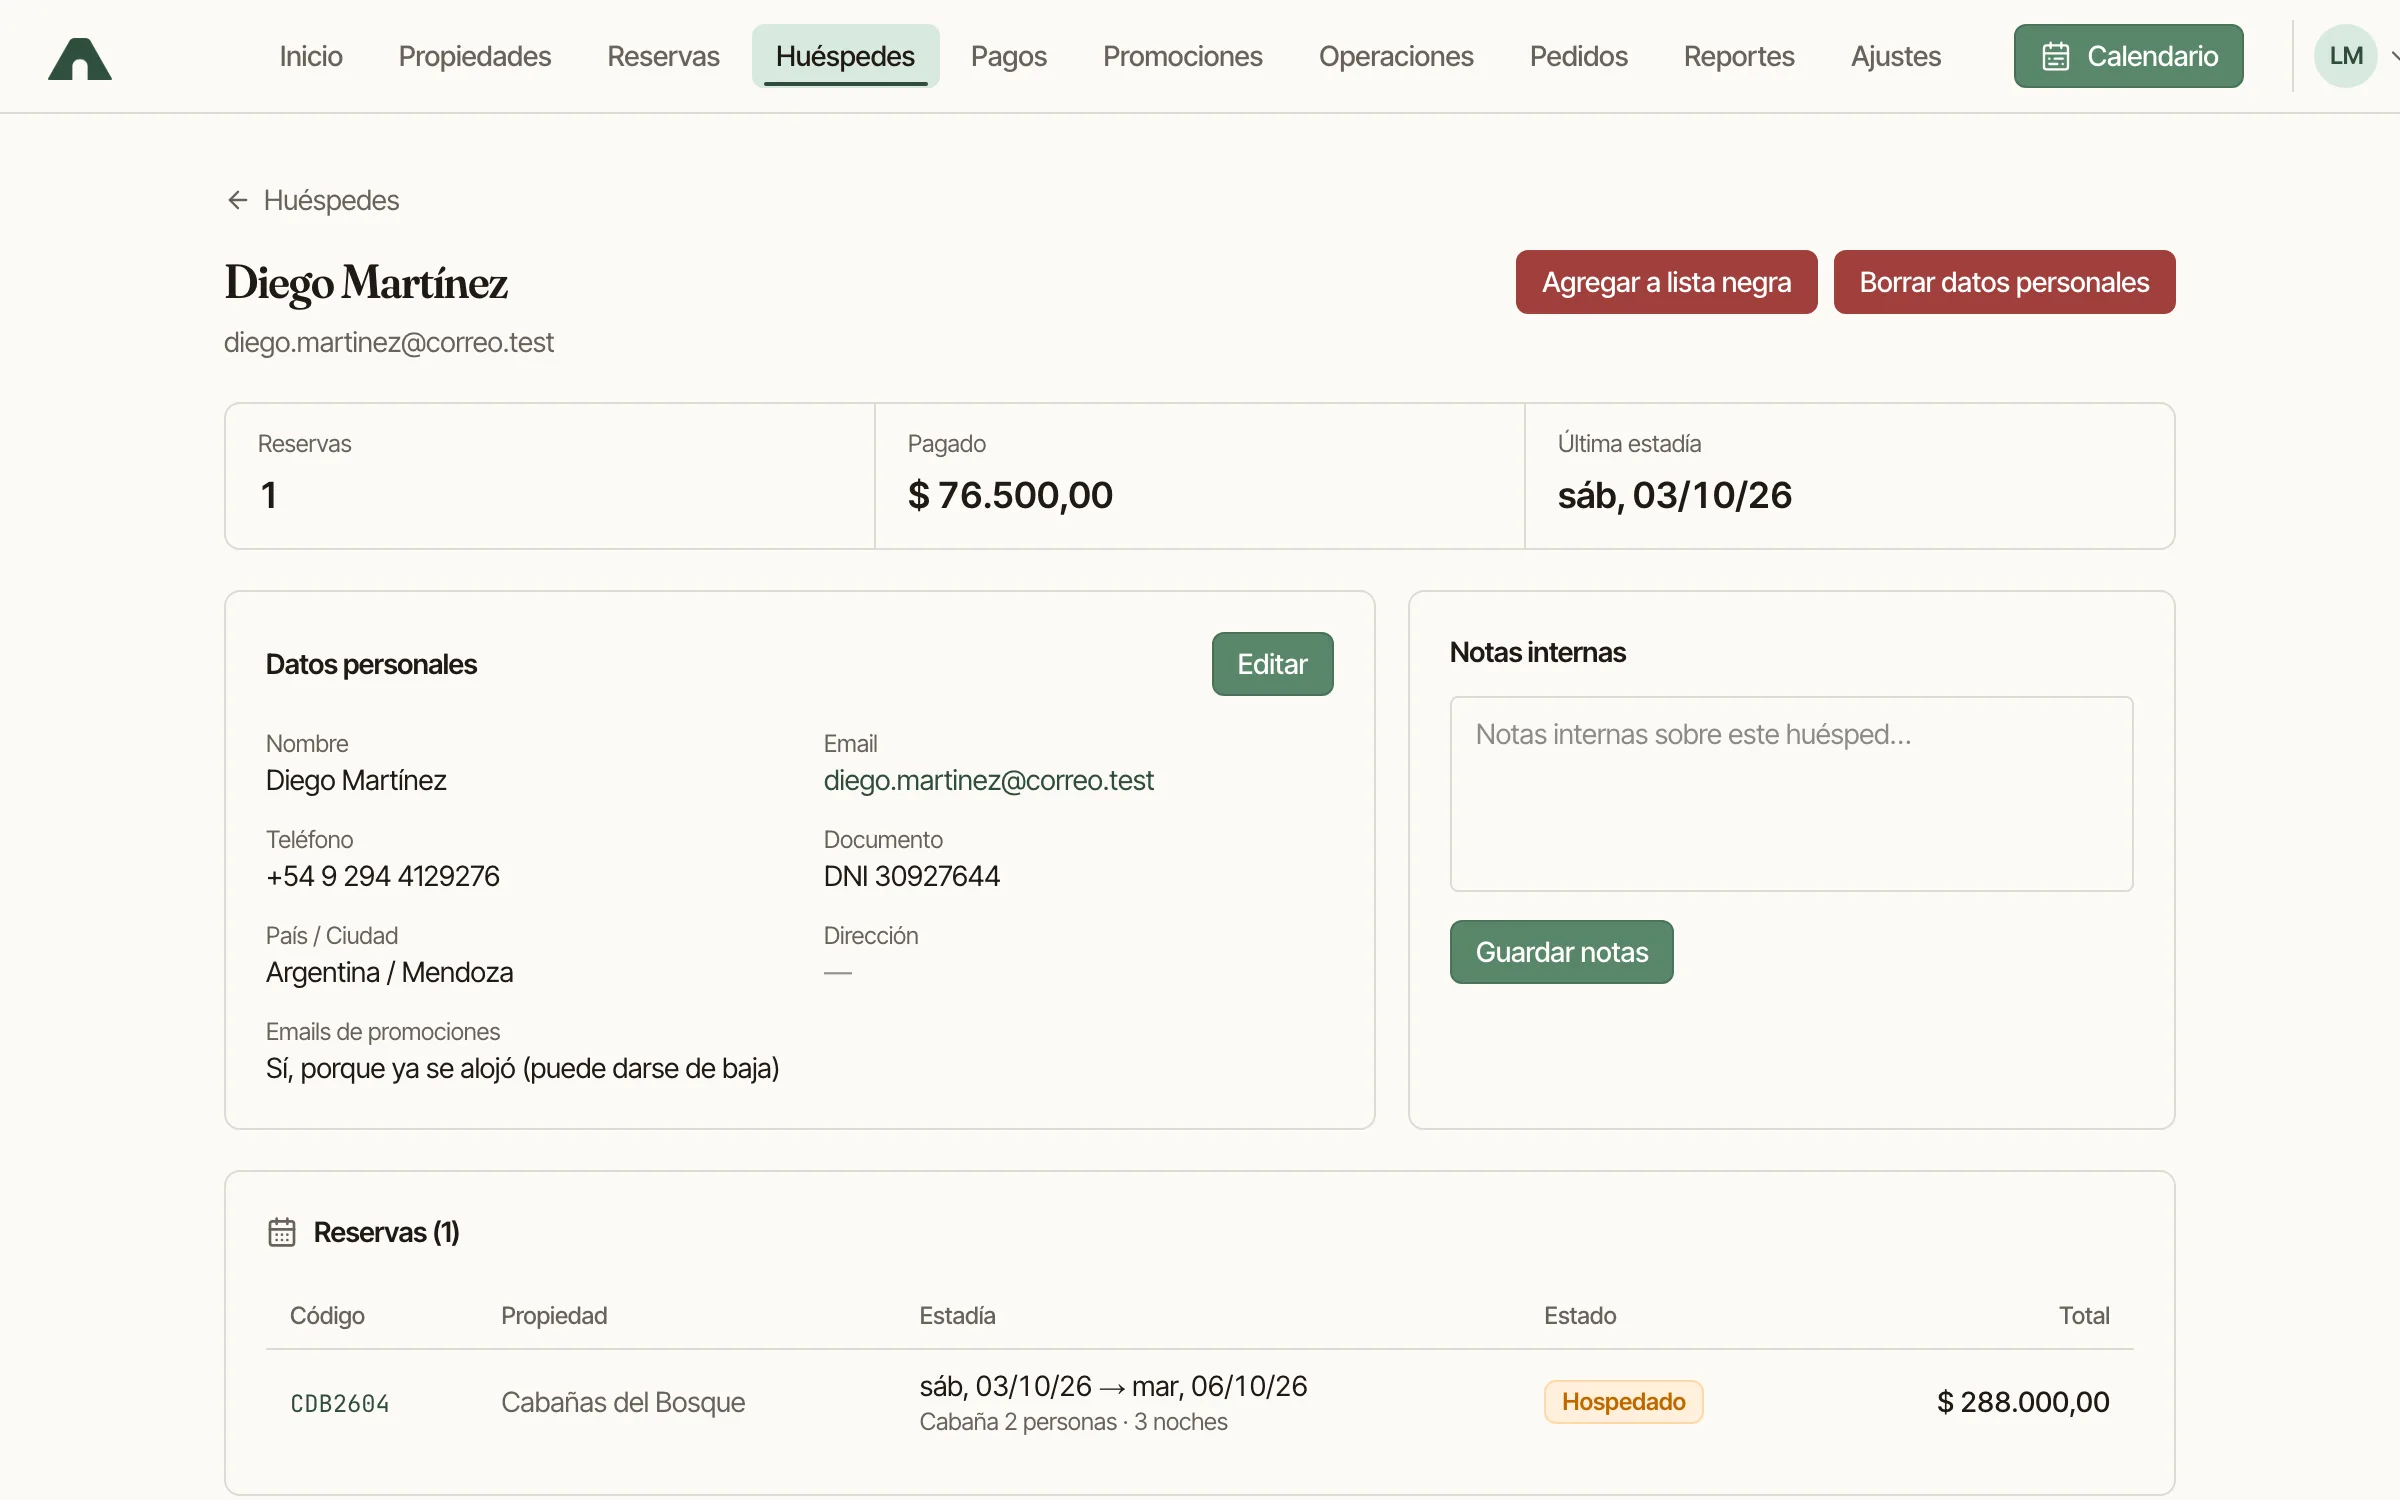Click the Propiedad column header
This screenshot has width=2400, height=1500.
pyautogui.click(x=553, y=1315)
